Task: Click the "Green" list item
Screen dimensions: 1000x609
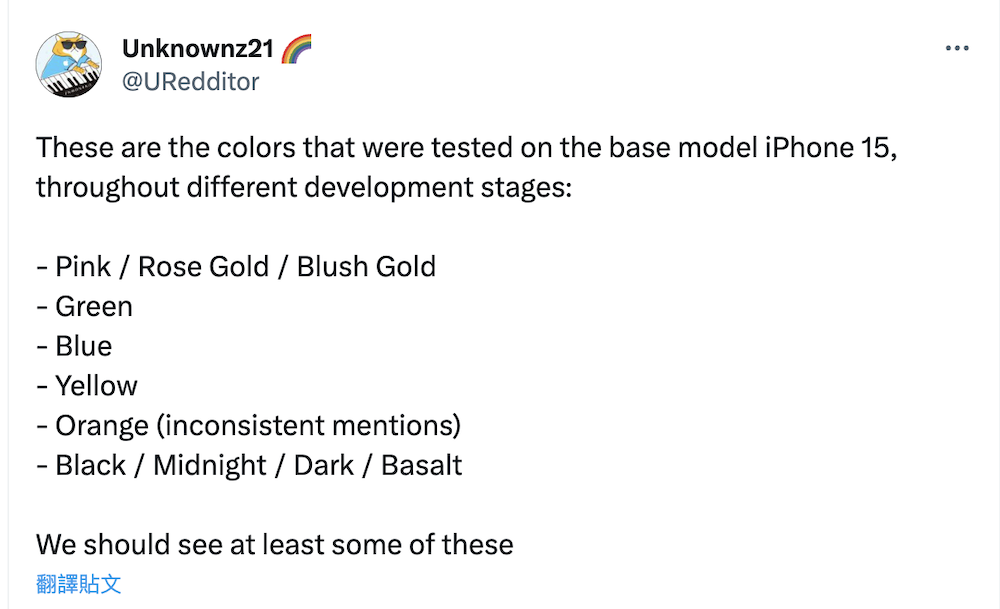Action: (x=93, y=306)
